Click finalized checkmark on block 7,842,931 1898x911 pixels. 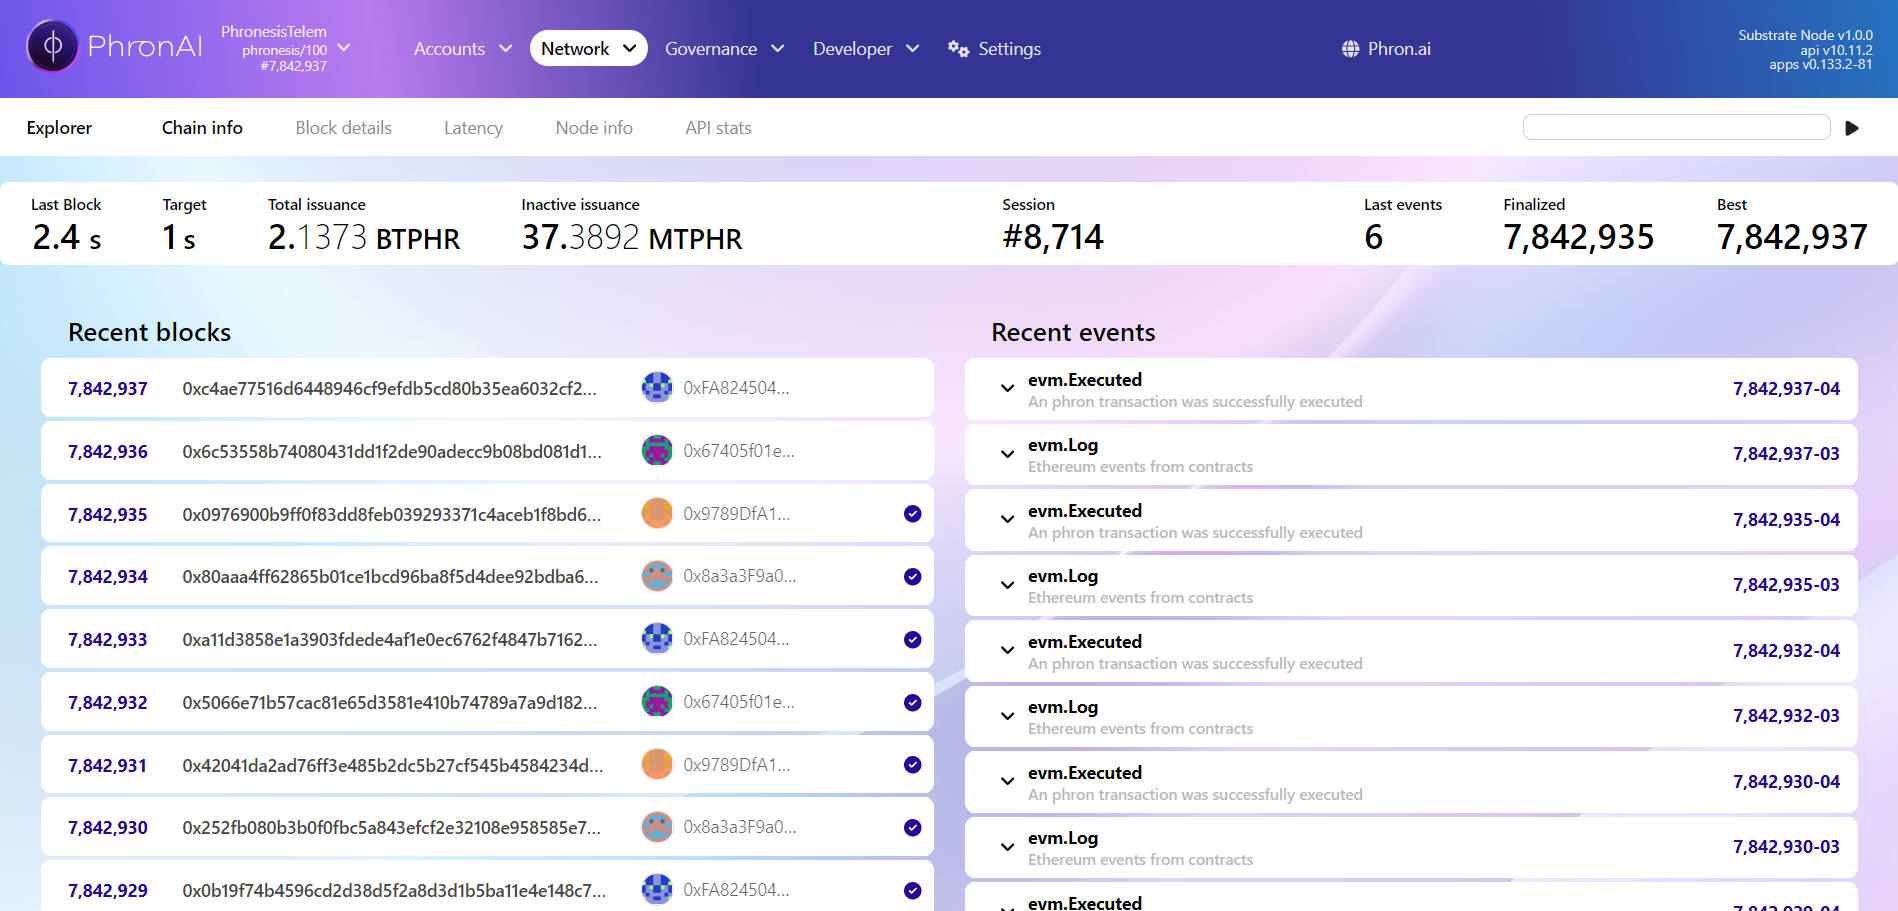912,765
